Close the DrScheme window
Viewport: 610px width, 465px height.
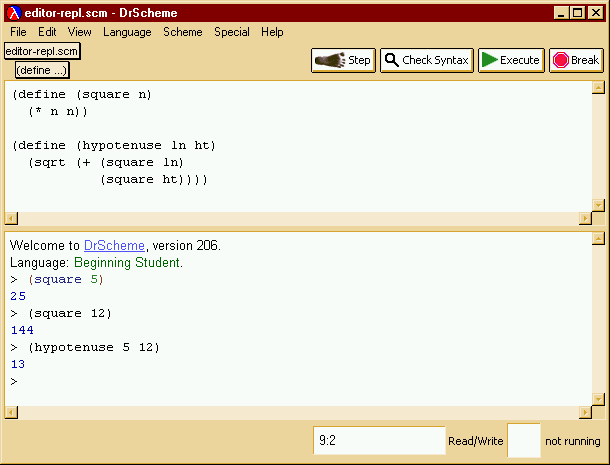[x=596, y=13]
